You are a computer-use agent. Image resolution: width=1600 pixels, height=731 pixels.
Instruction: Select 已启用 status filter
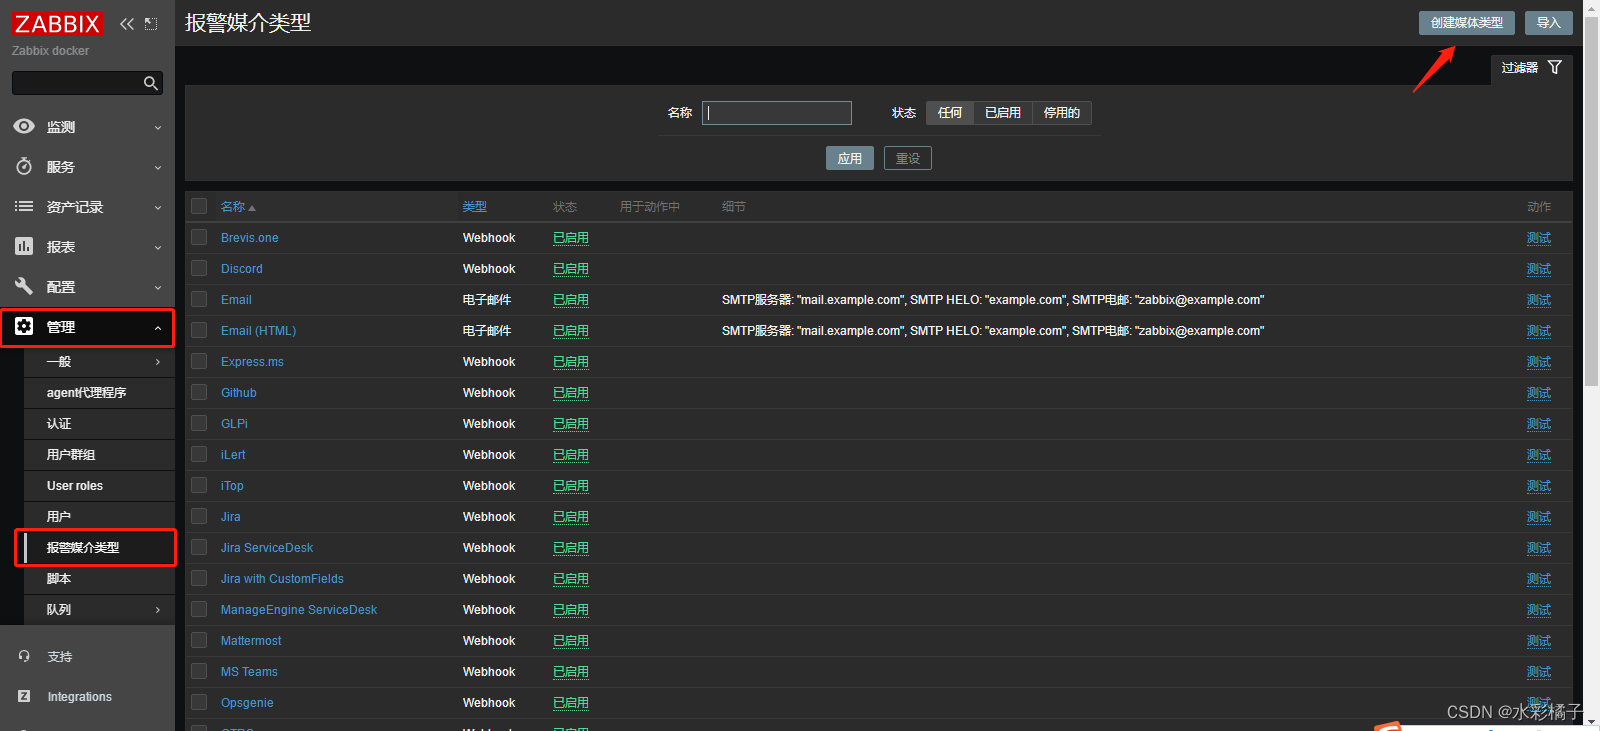1003,113
